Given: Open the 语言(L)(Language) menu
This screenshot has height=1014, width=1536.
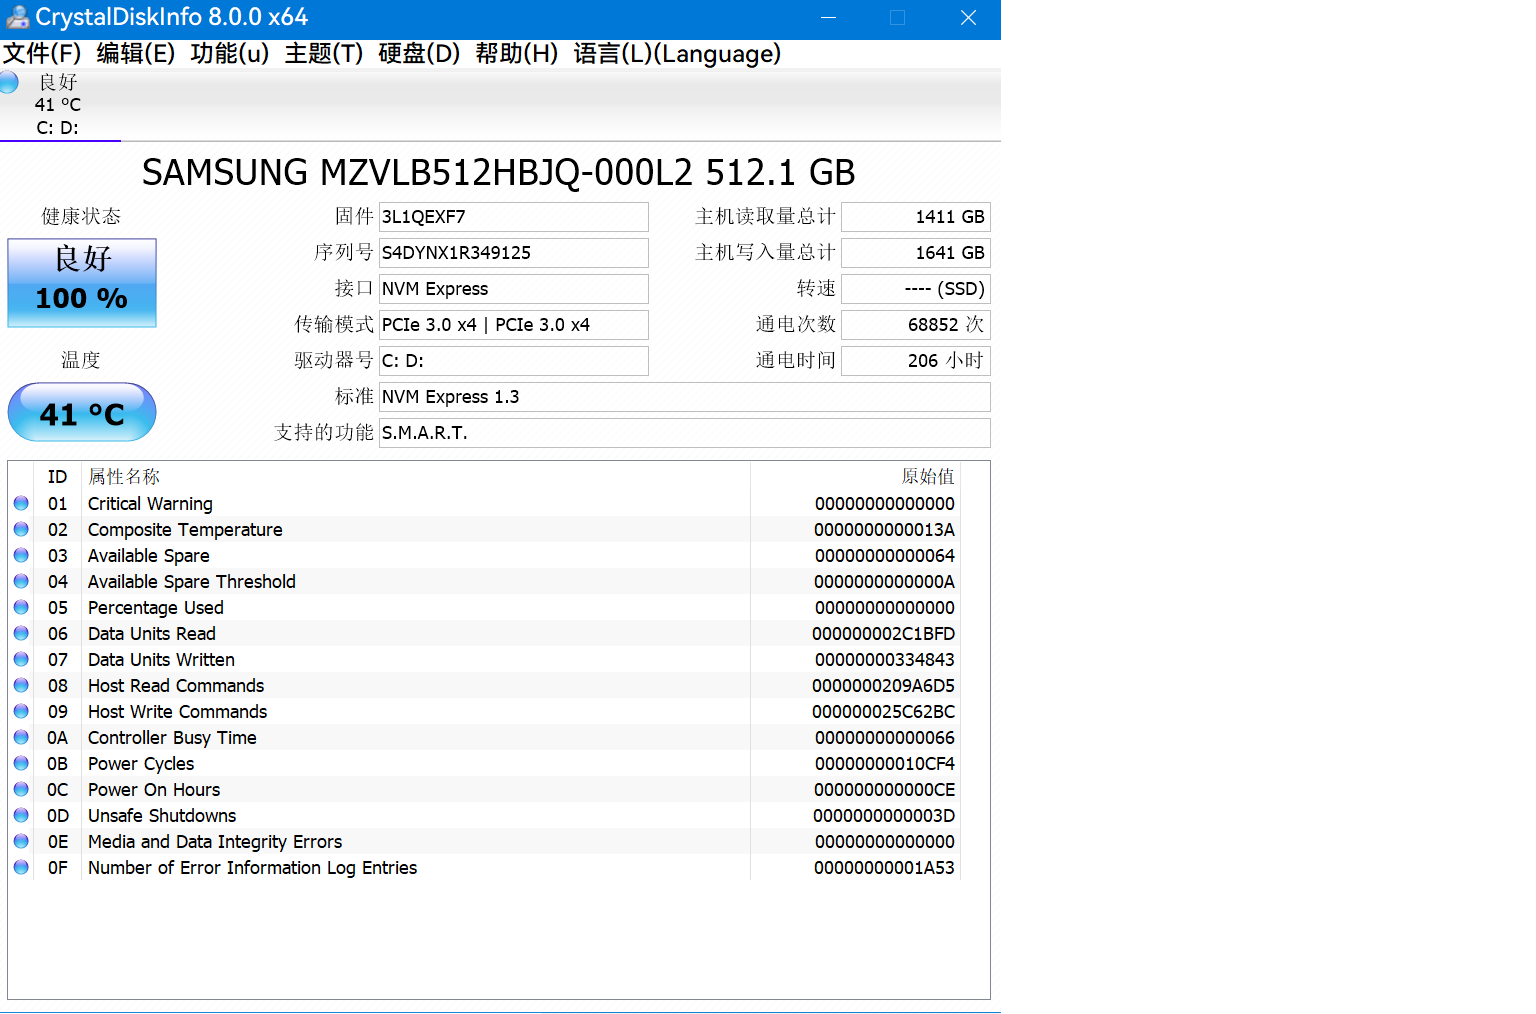Looking at the screenshot, I should click(x=677, y=53).
